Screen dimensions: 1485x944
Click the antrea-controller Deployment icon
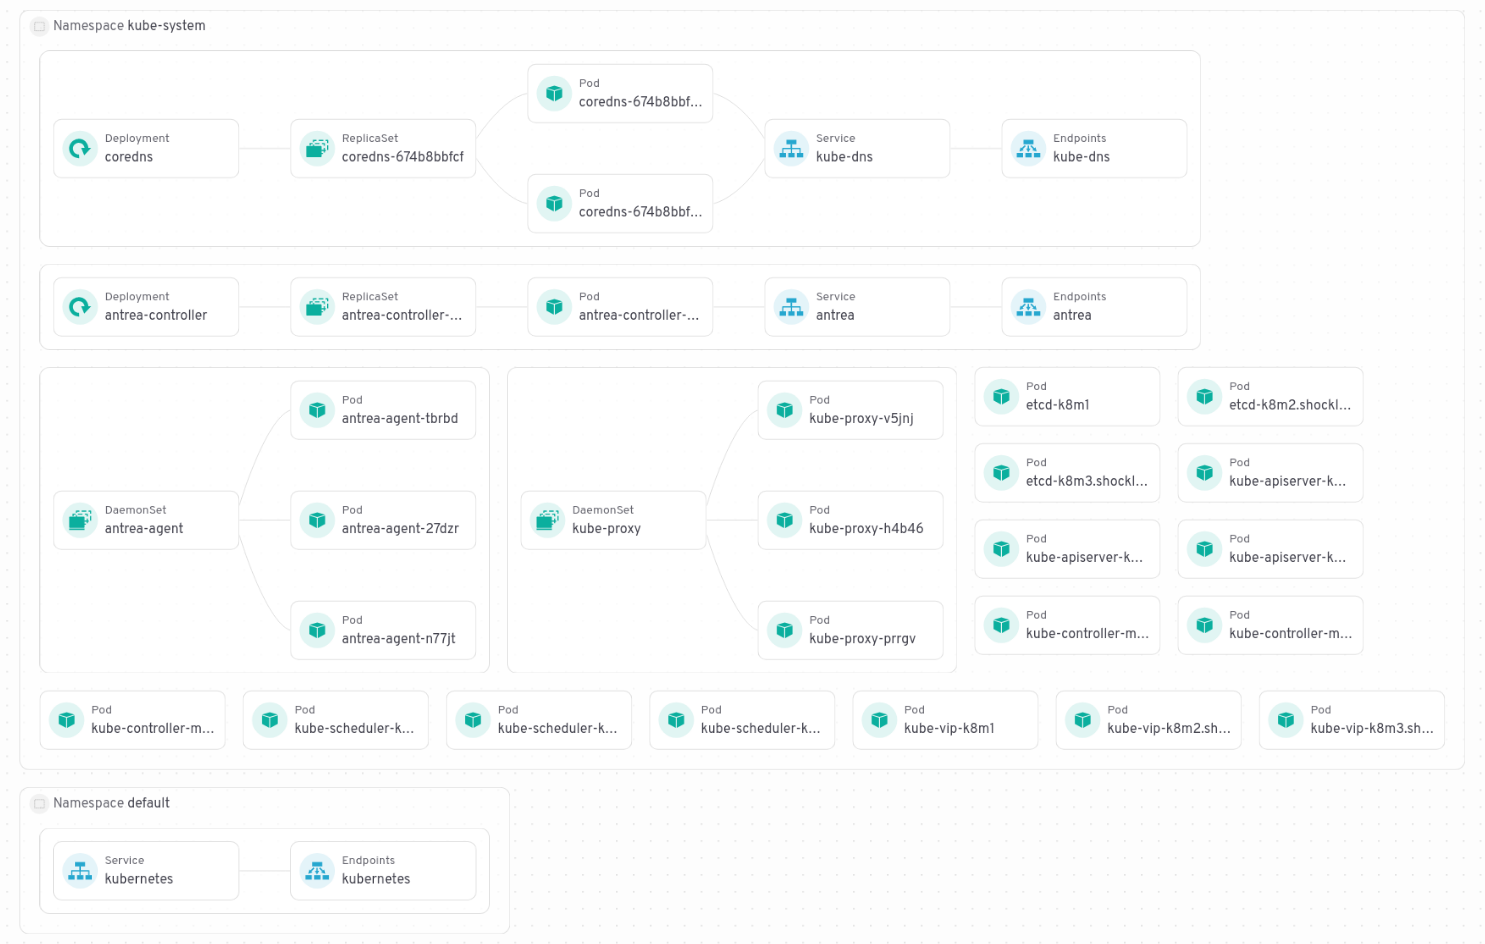tap(80, 307)
